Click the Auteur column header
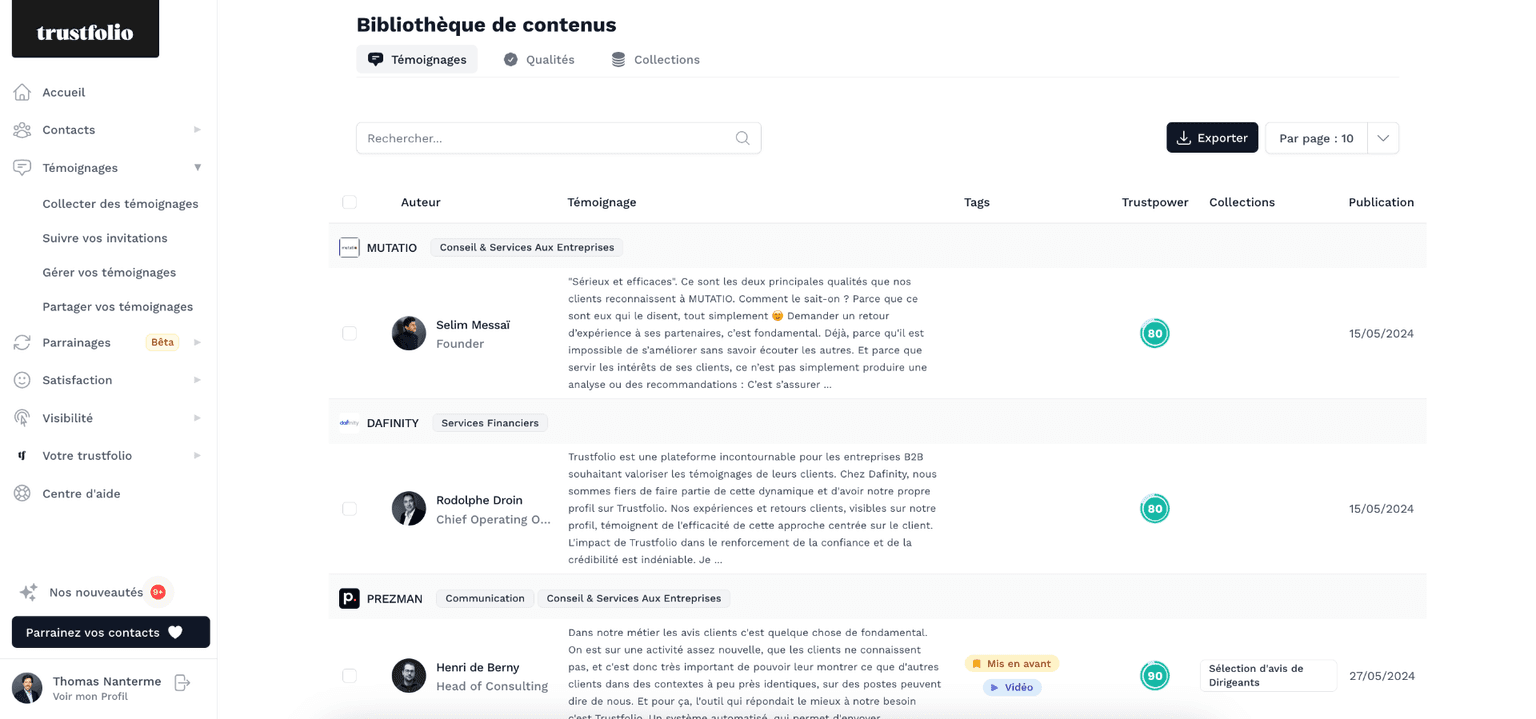1536x719 pixels. (x=421, y=202)
